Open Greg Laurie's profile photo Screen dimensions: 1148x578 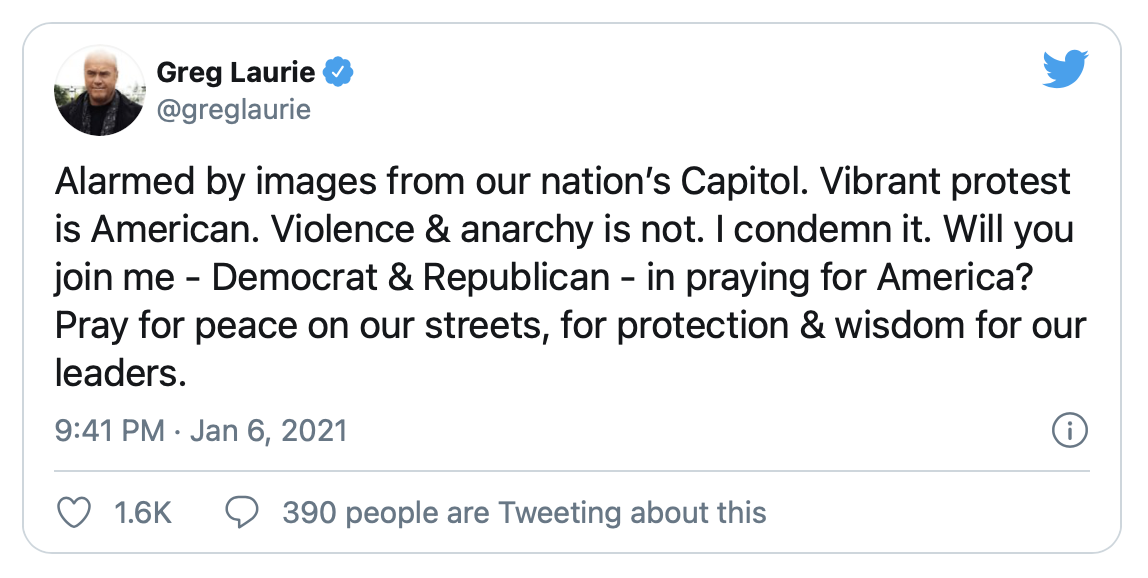click(100, 91)
